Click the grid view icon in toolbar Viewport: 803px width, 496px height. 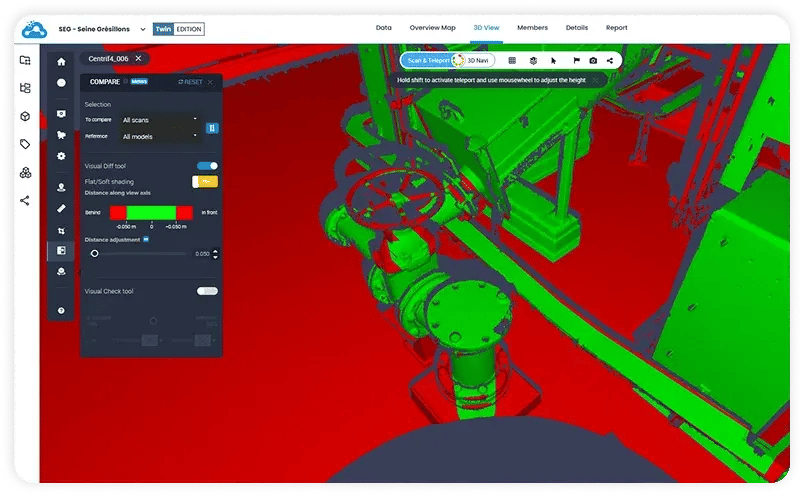(x=512, y=60)
